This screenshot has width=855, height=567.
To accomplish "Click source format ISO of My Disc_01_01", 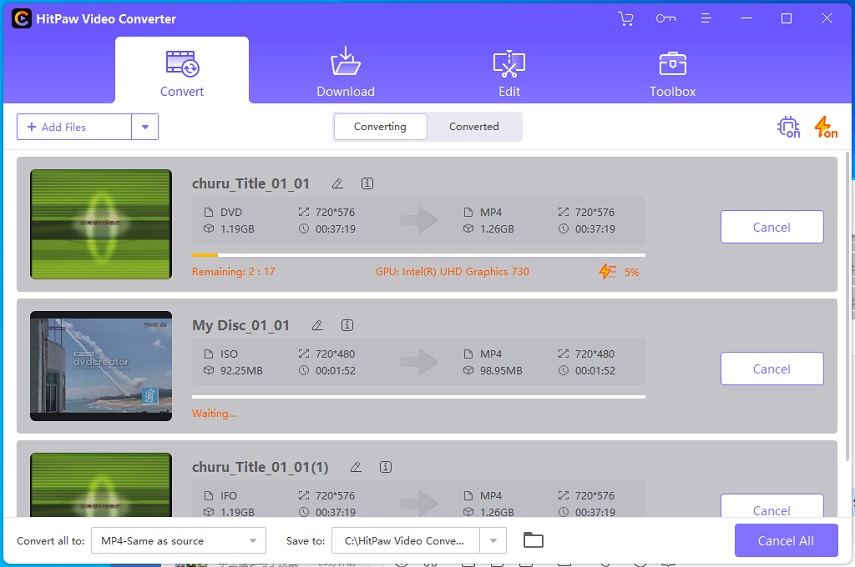I will point(229,354).
